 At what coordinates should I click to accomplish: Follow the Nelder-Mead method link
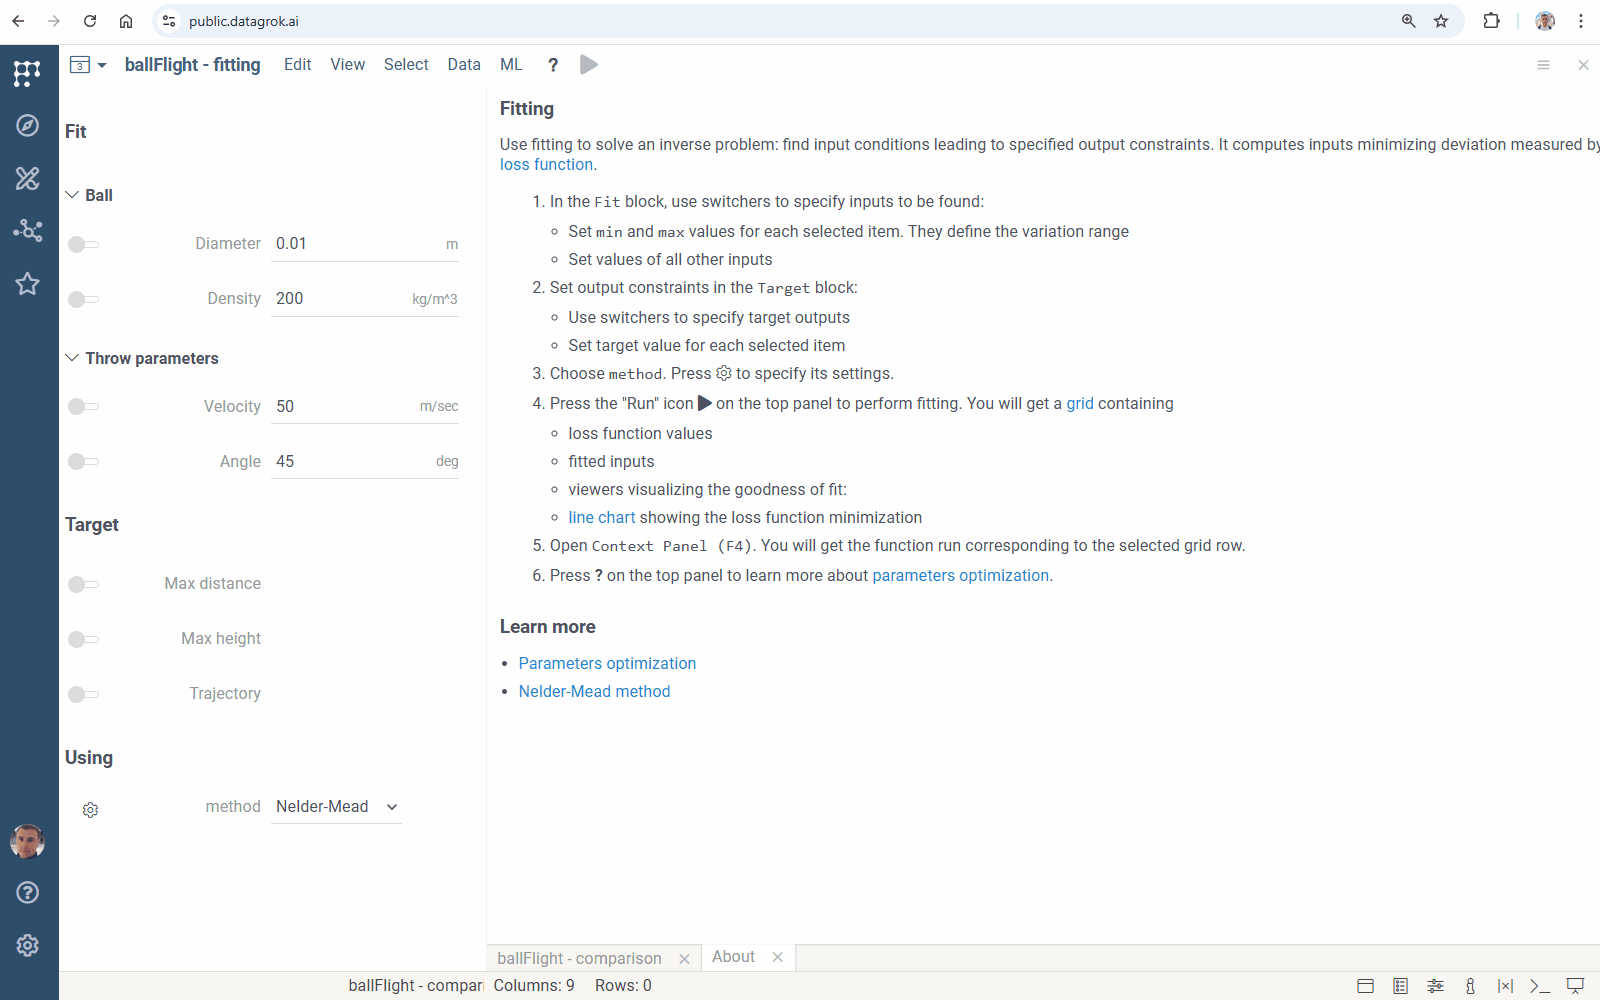tap(594, 691)
